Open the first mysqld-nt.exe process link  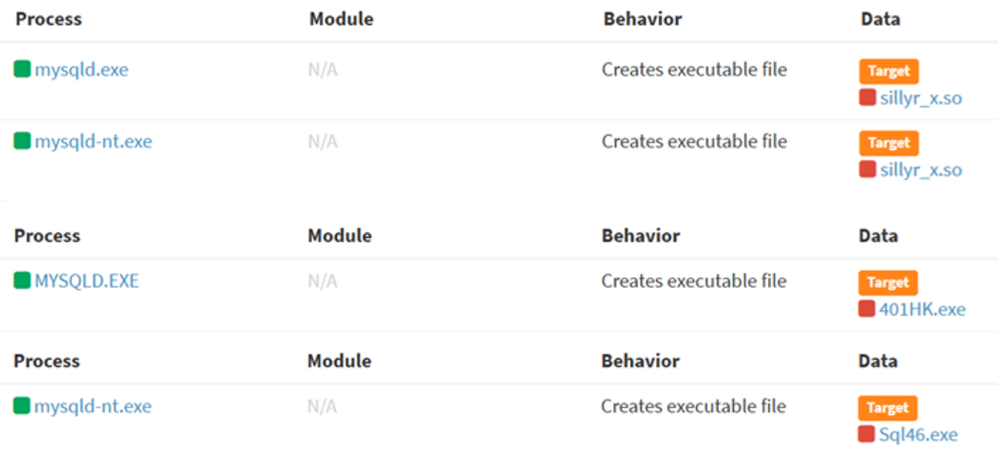point(93,141)
